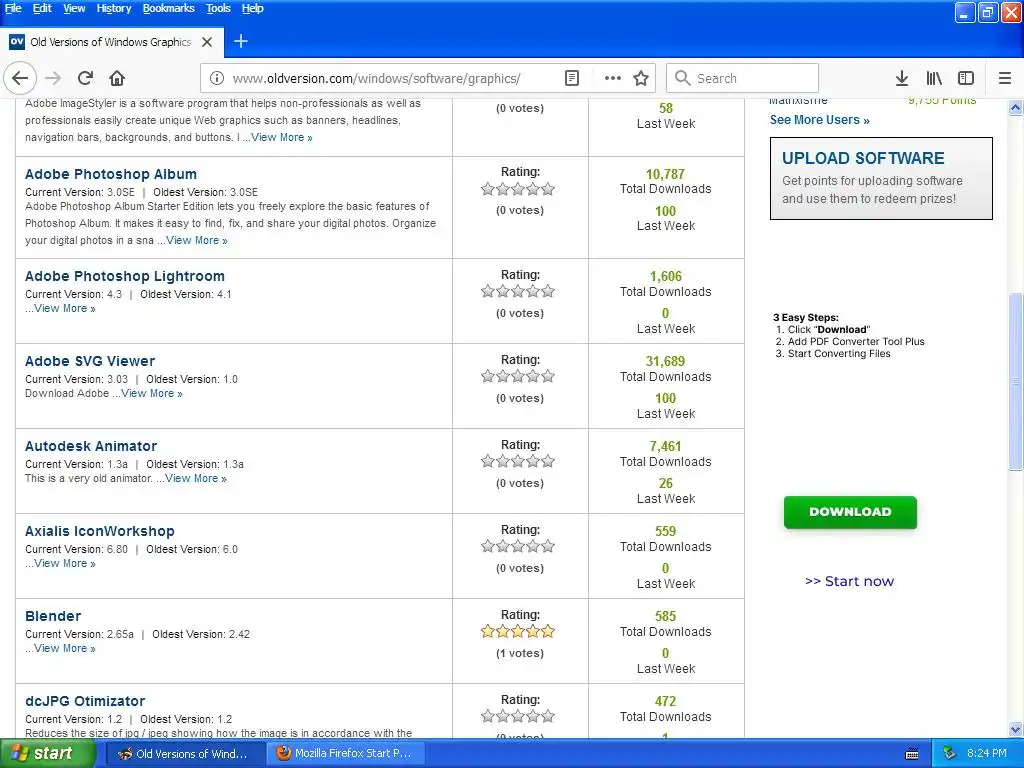
Task: Select the Old Versions of Windows Graphics tab
Action: [111, 42]
